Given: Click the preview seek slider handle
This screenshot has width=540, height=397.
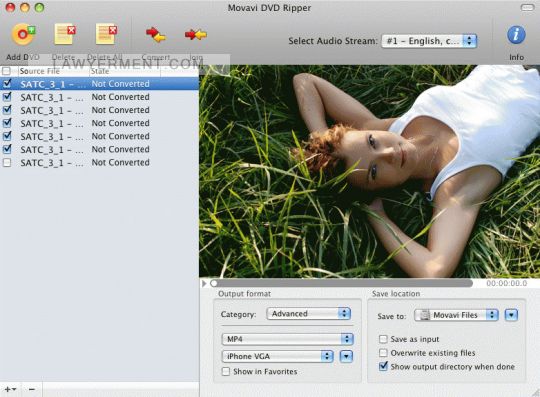Looking at the screenshot, I should point(214,283).
